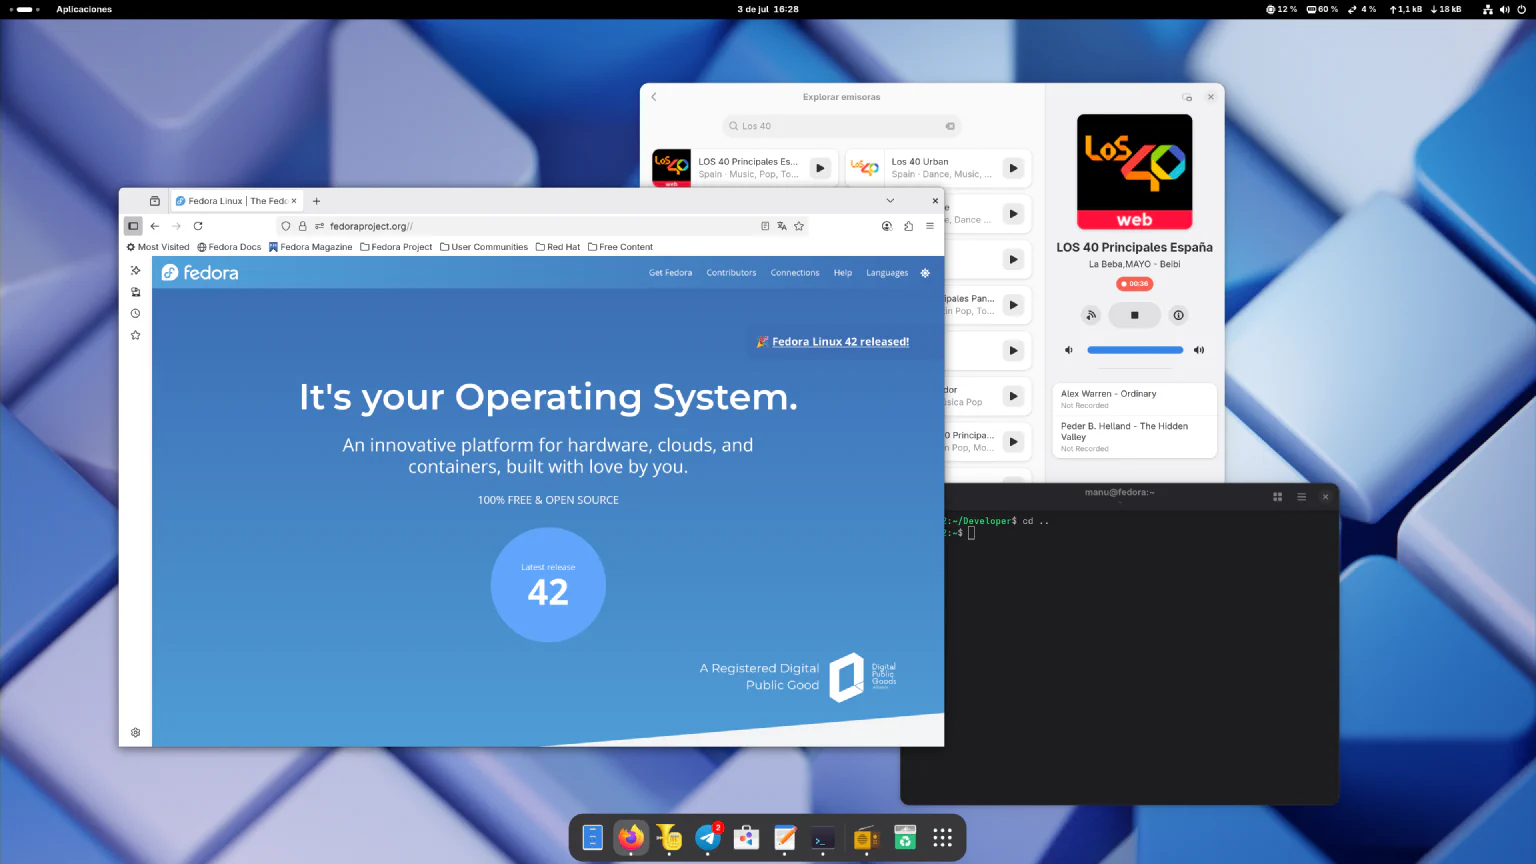Click the Firefox address bar
The height and width of the screenshot is (864, 1536).
coord(540,226)
